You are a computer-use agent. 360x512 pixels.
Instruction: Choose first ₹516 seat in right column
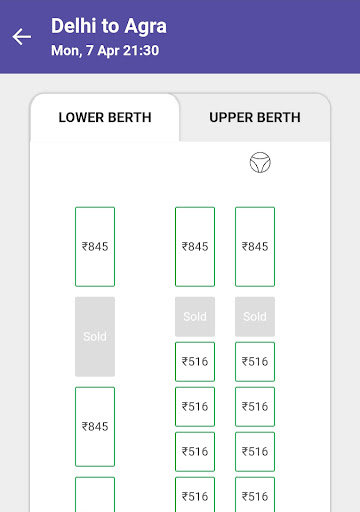click(255, 362)
